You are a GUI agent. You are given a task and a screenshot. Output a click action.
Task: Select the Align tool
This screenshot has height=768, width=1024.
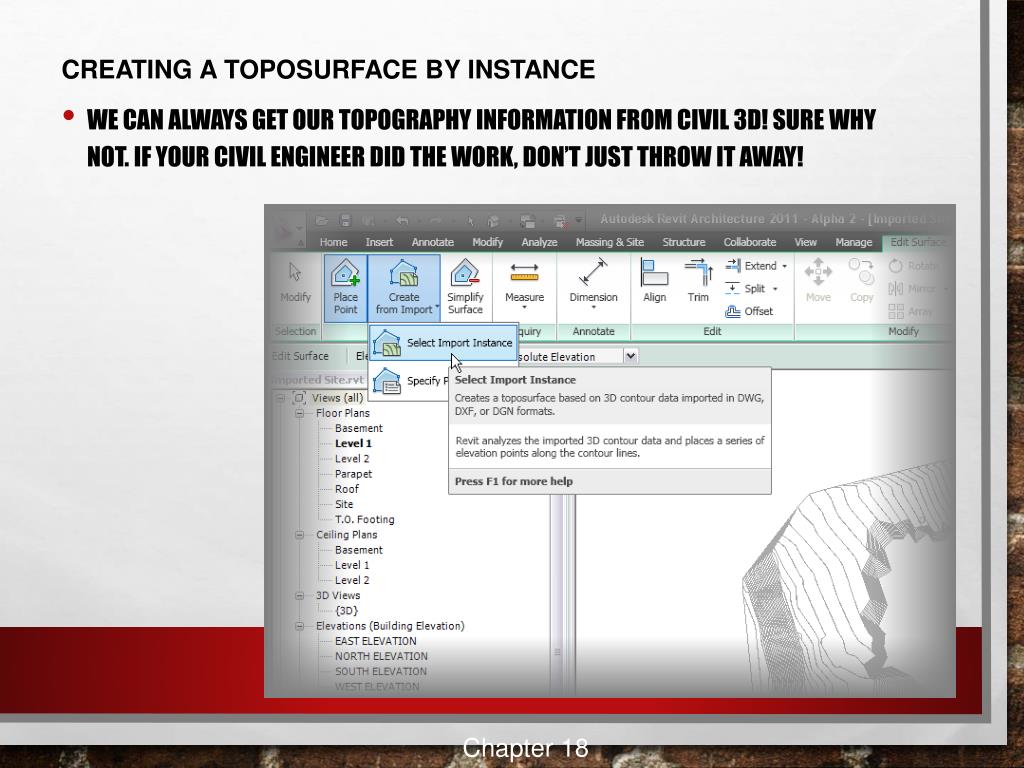click(x=654, y=281)
